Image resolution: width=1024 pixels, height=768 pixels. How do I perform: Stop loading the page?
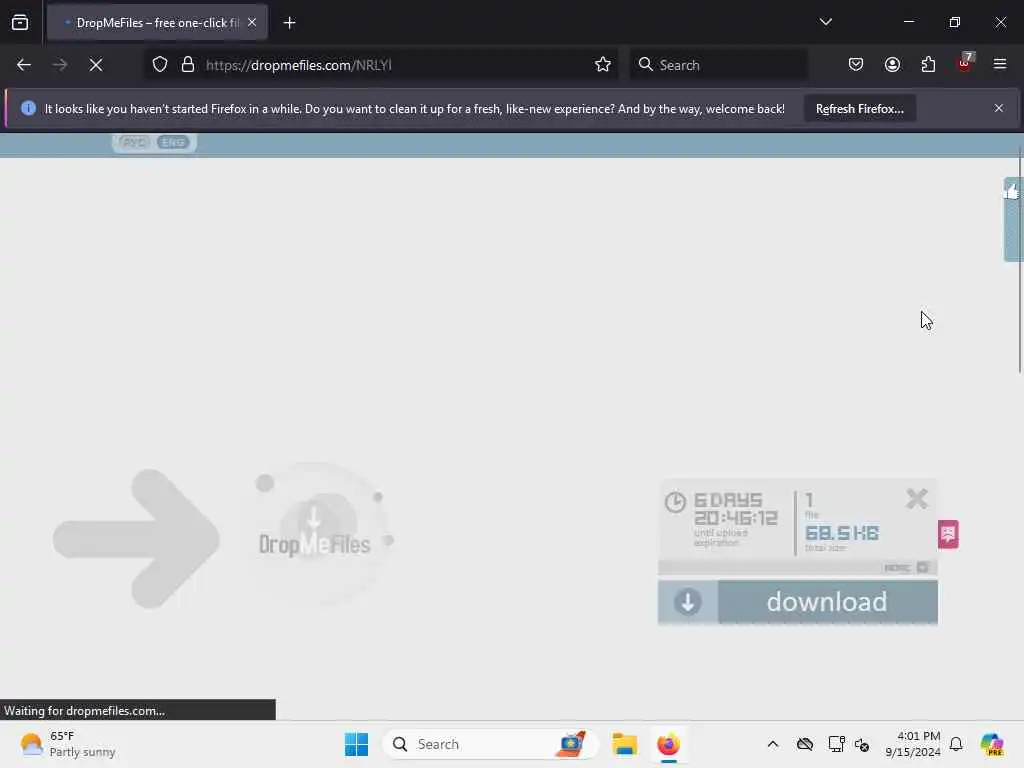[96, 65]
